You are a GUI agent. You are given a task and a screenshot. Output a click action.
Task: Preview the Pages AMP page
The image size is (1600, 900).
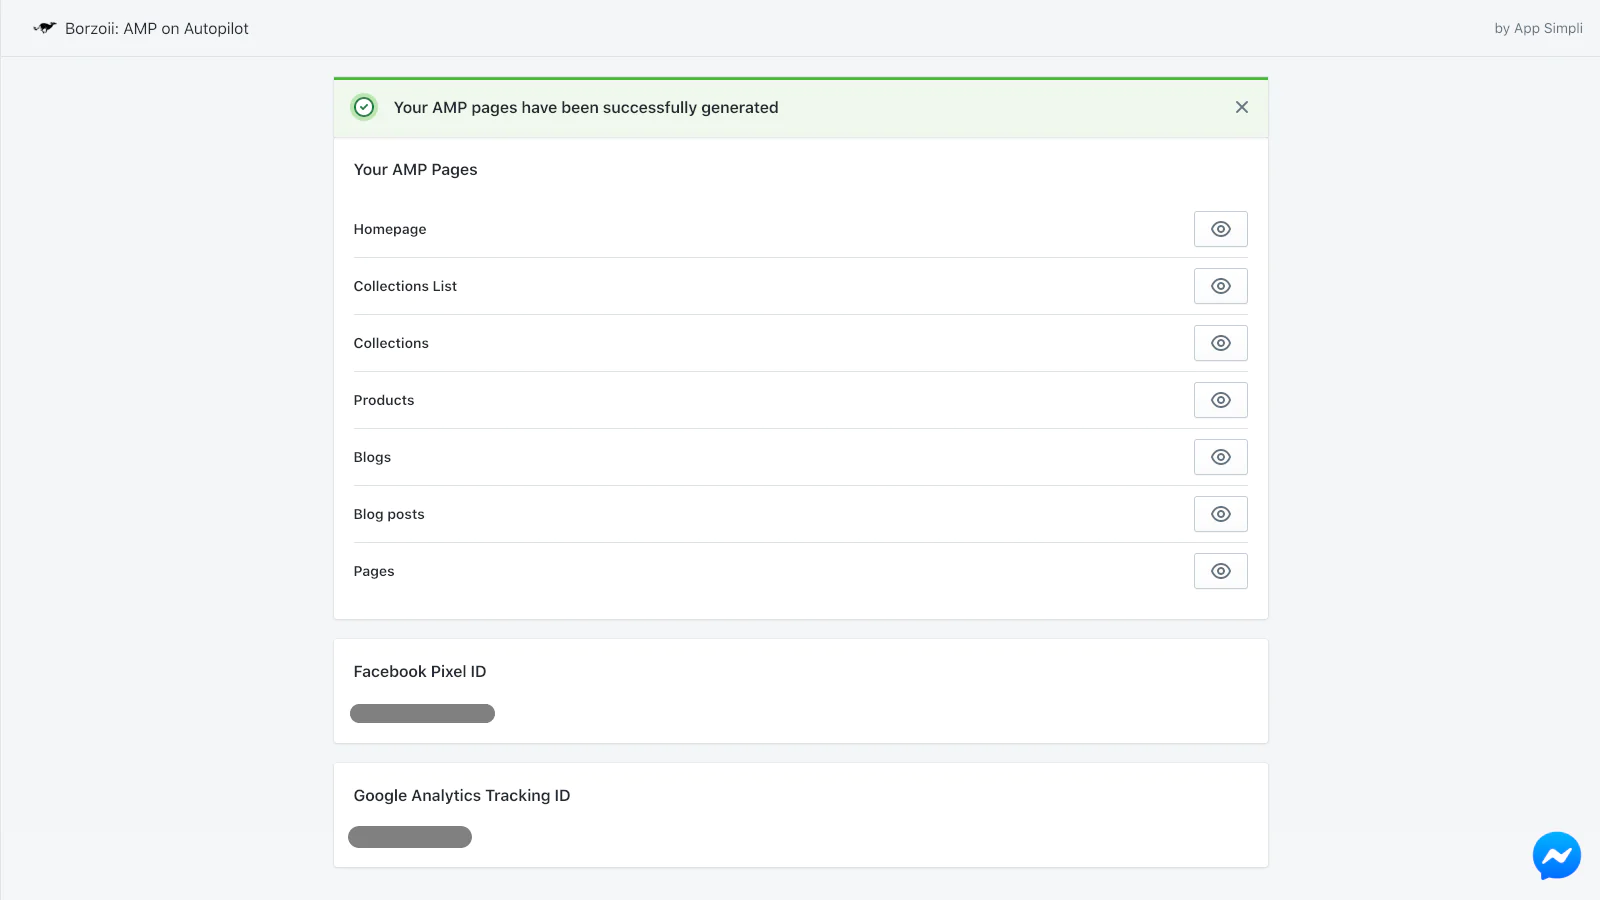pyautogui.click(x=1220, y=571)
